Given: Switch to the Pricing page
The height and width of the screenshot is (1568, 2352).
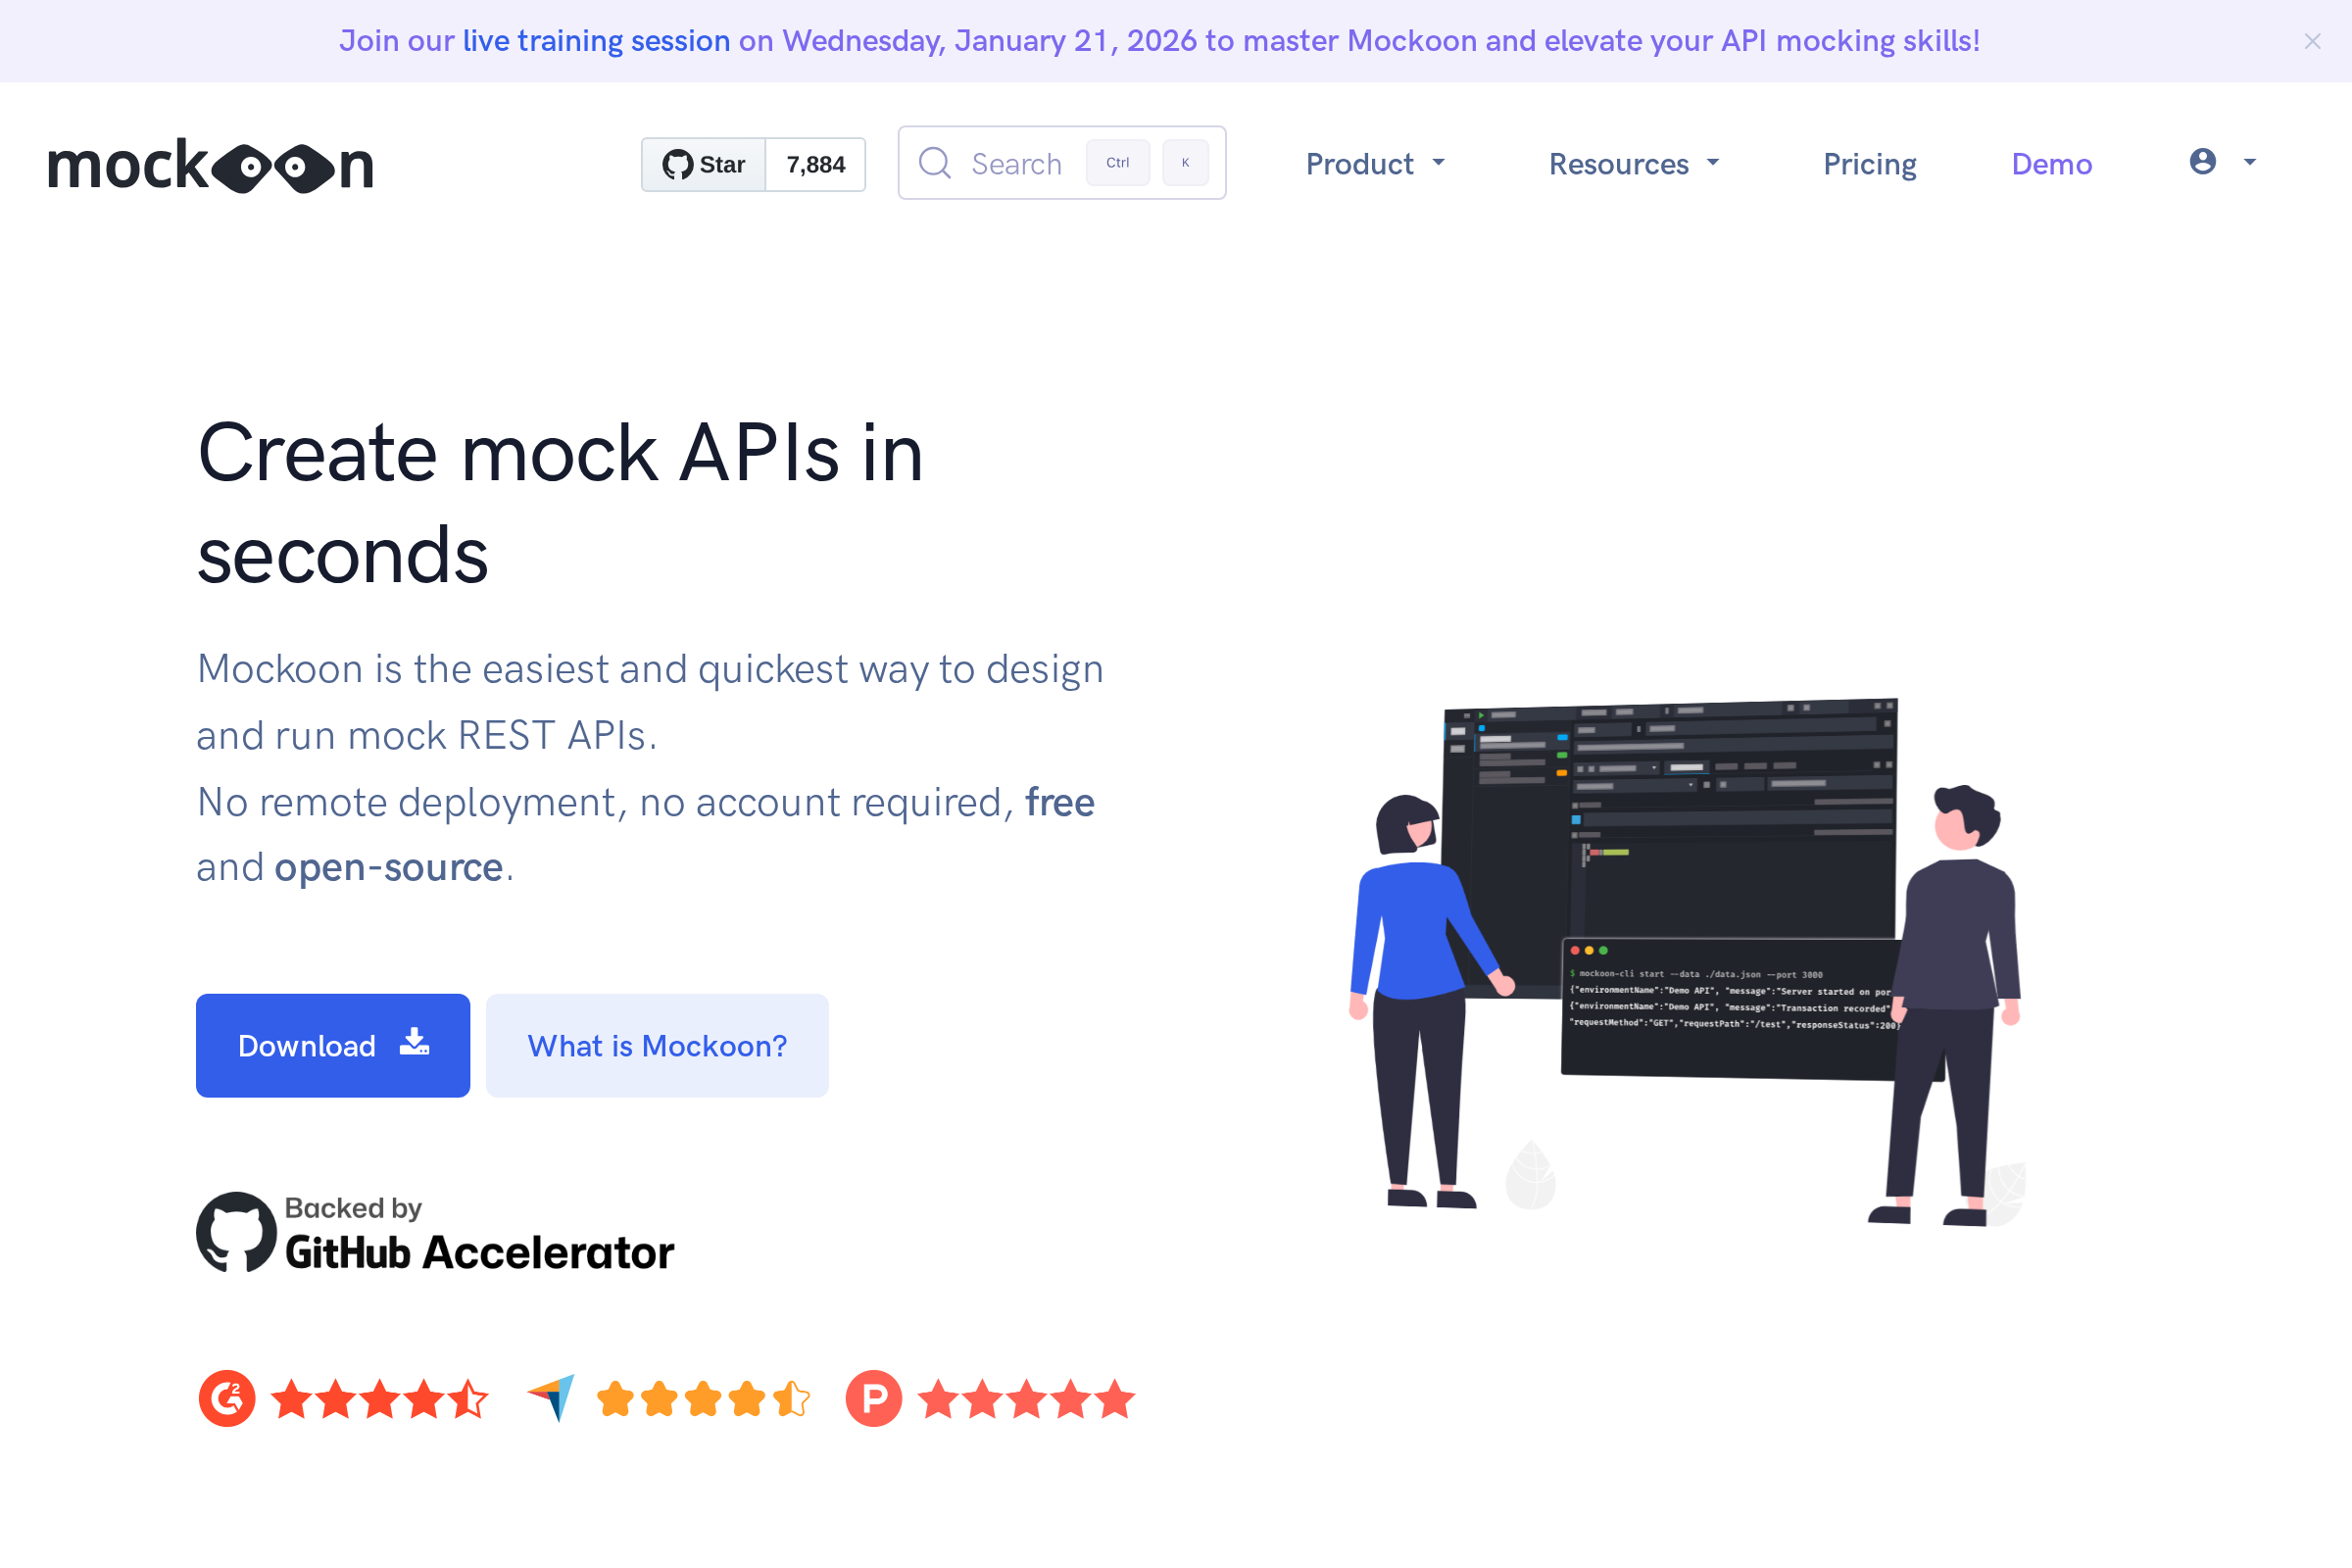Looking at the screenshot, I should (x=1869, y=163).
